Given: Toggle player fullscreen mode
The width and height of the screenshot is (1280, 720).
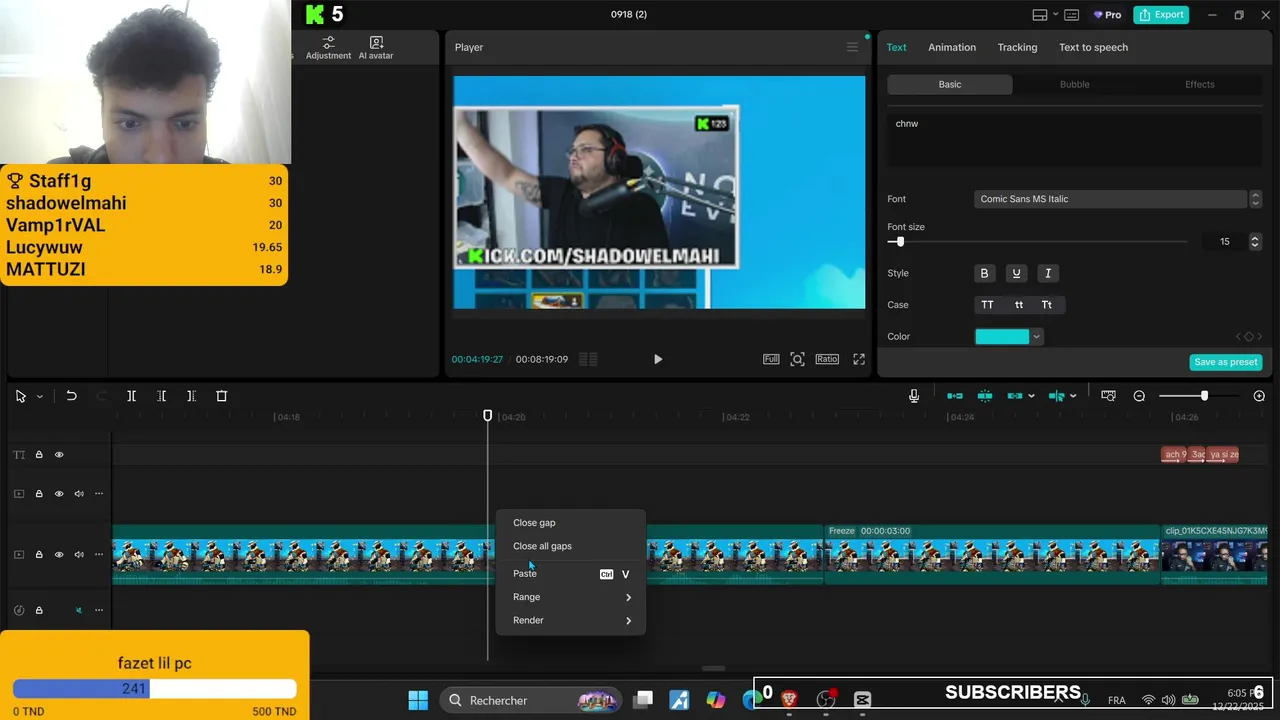Looking at the screenshot, I should 859,359.
